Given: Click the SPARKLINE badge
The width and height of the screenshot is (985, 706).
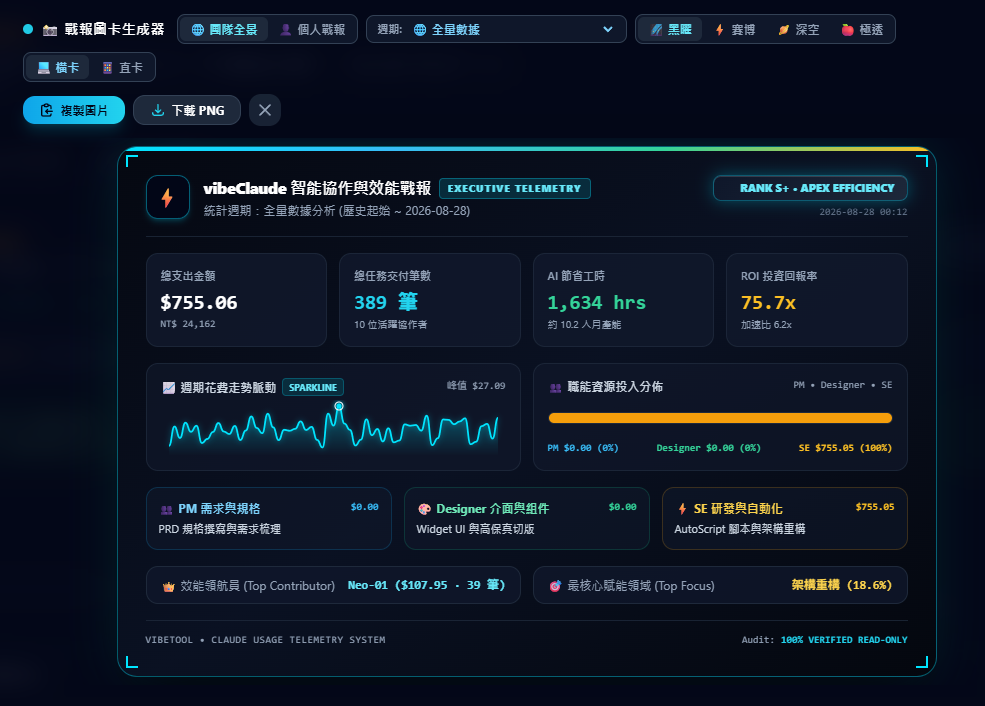Looking at the screenshot, I should coord(313,388).
